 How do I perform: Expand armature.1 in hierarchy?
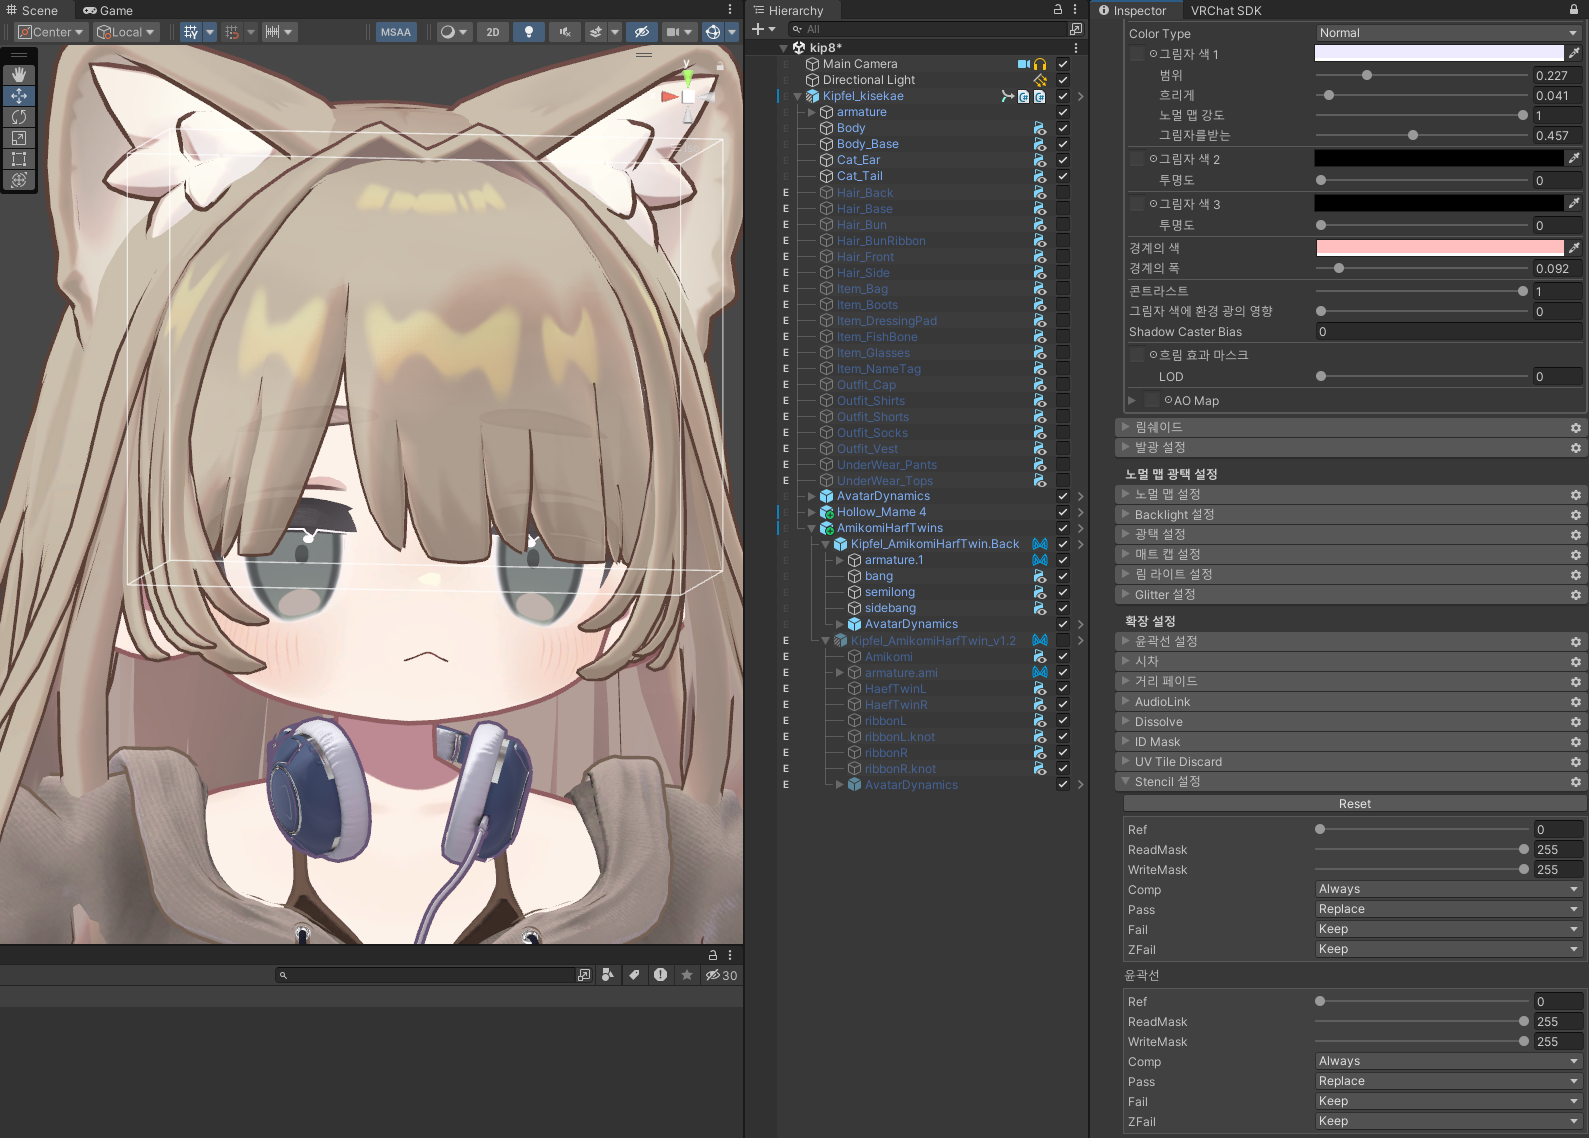click(840, 560)
